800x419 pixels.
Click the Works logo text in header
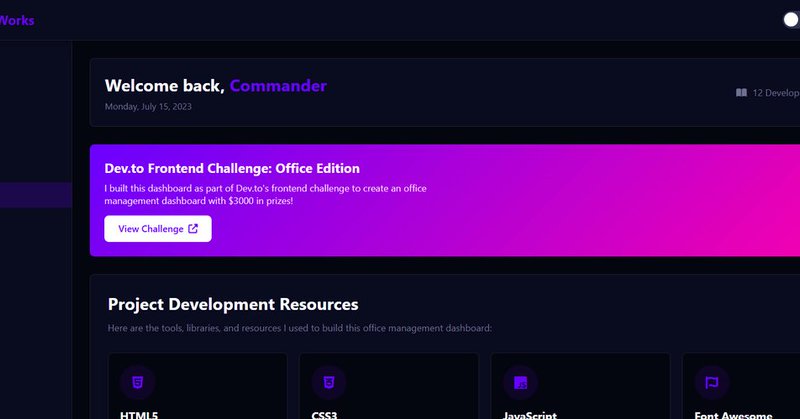pyautogui.click(x=17, y=20)
